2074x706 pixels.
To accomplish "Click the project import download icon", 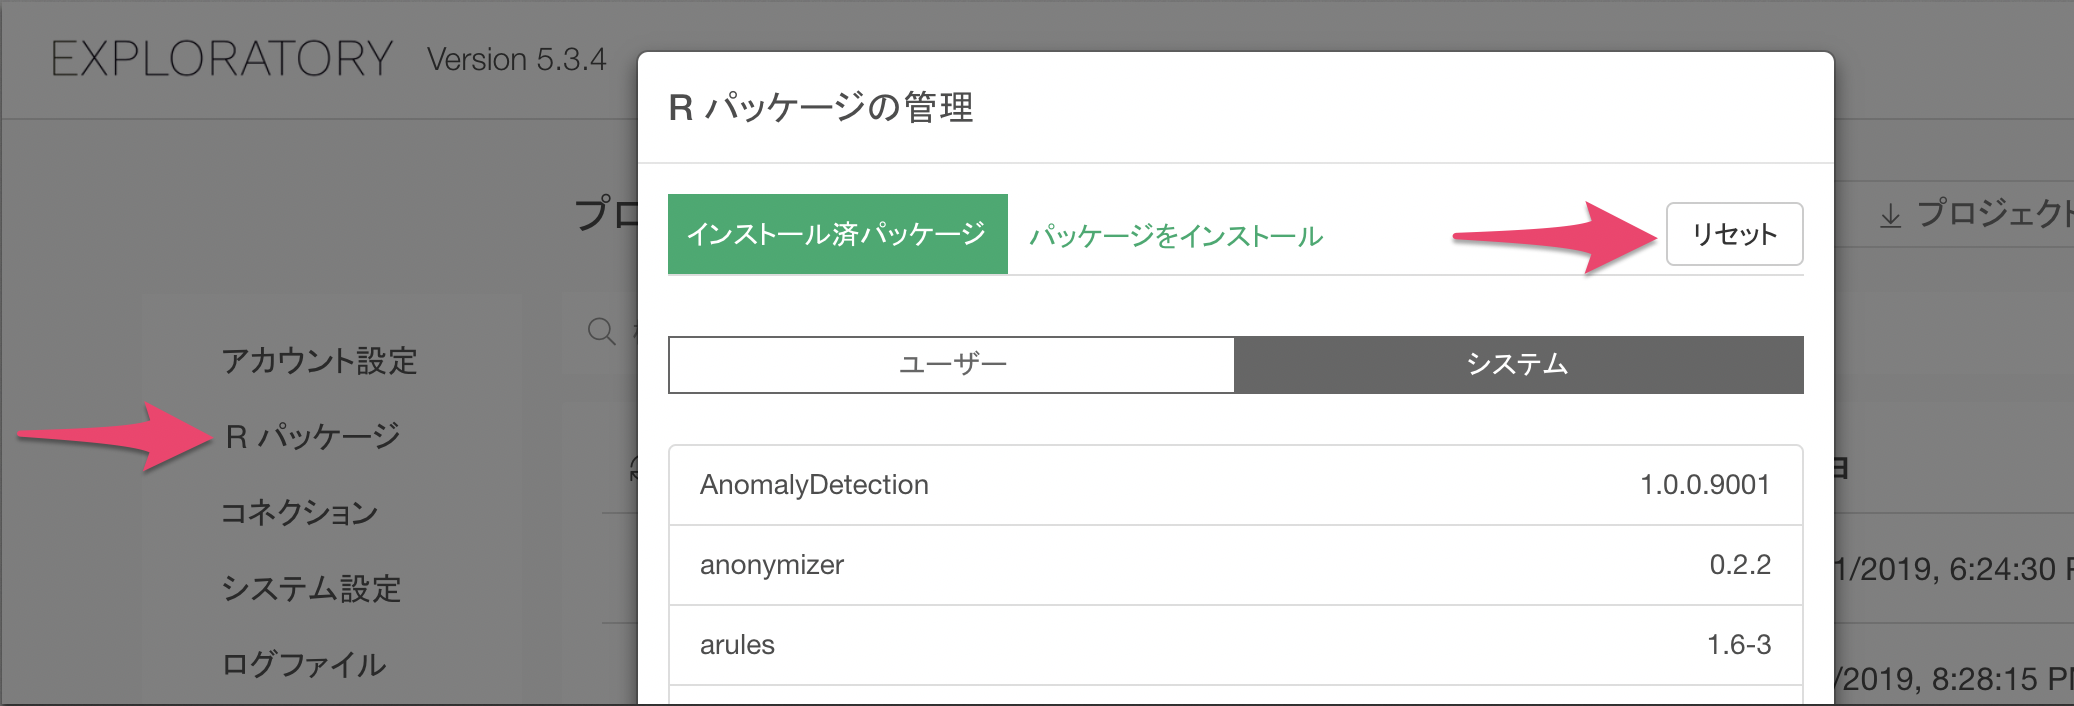I will pos(1890,215).
